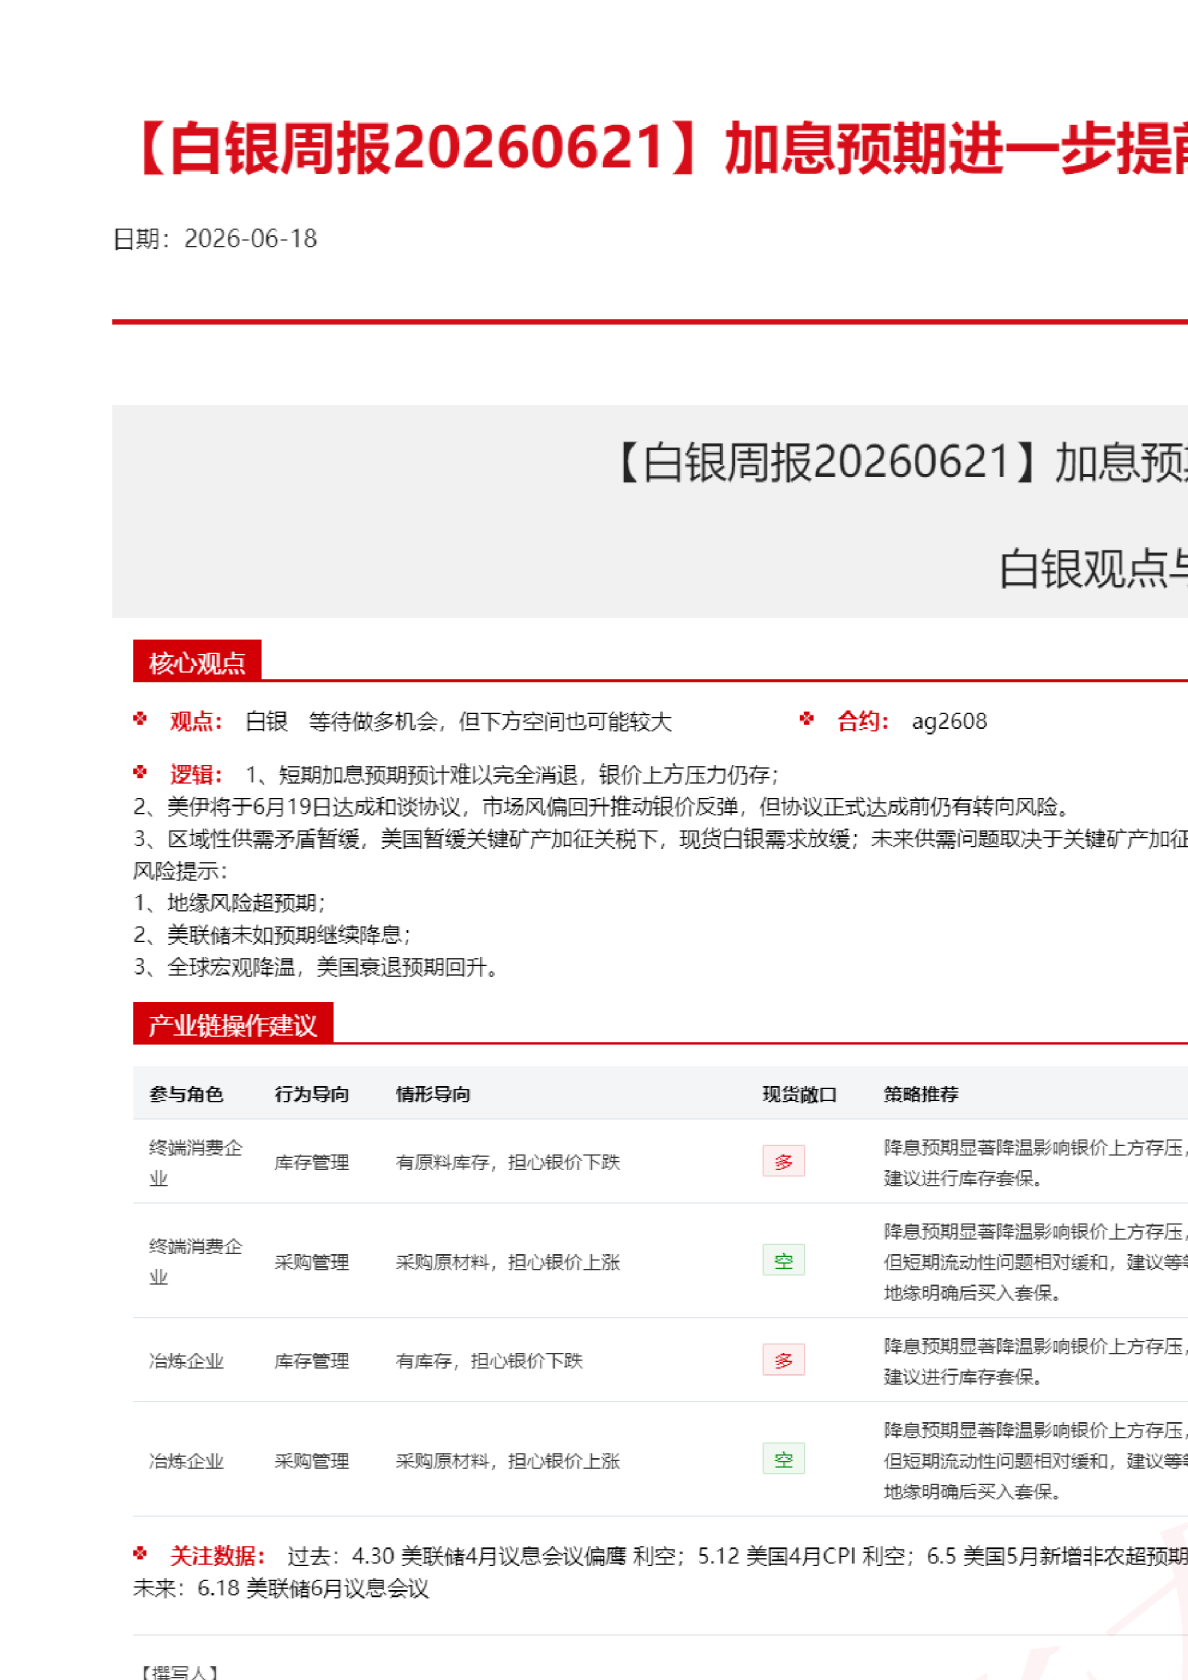
Task: Click the red bullet icon beside 逻辑
Action: 140,772
